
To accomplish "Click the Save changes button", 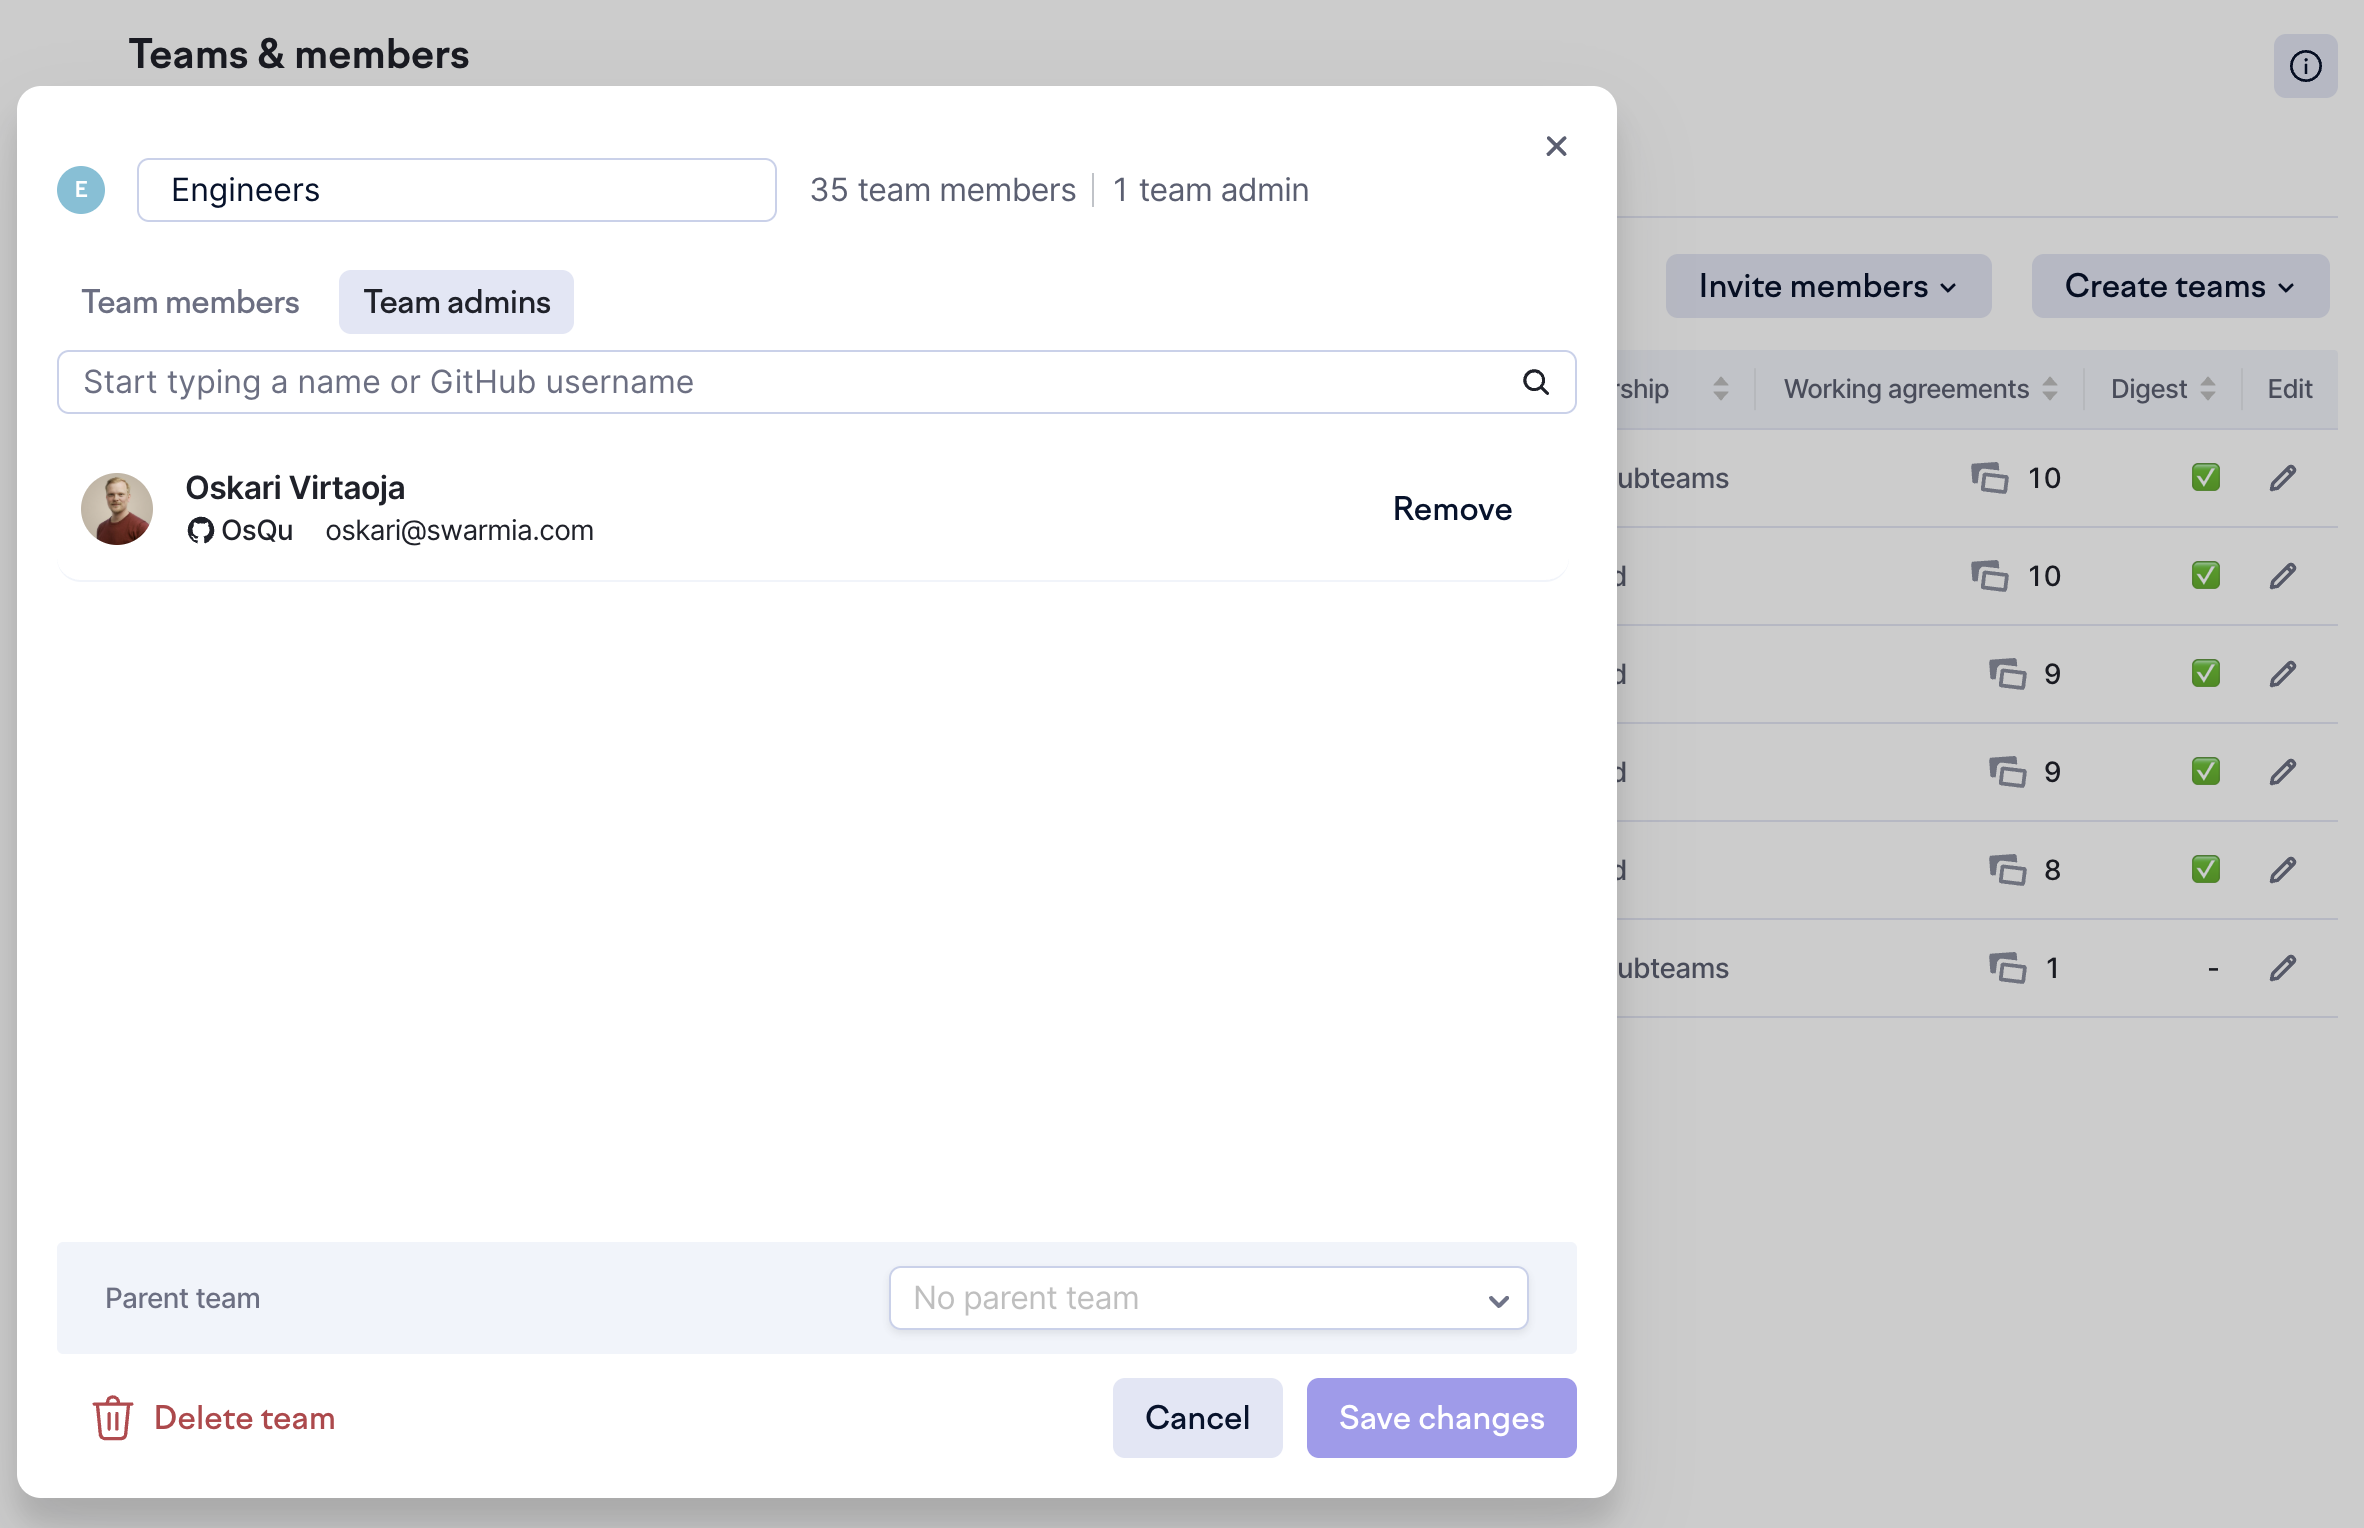I will (x=1441, y=1418).
